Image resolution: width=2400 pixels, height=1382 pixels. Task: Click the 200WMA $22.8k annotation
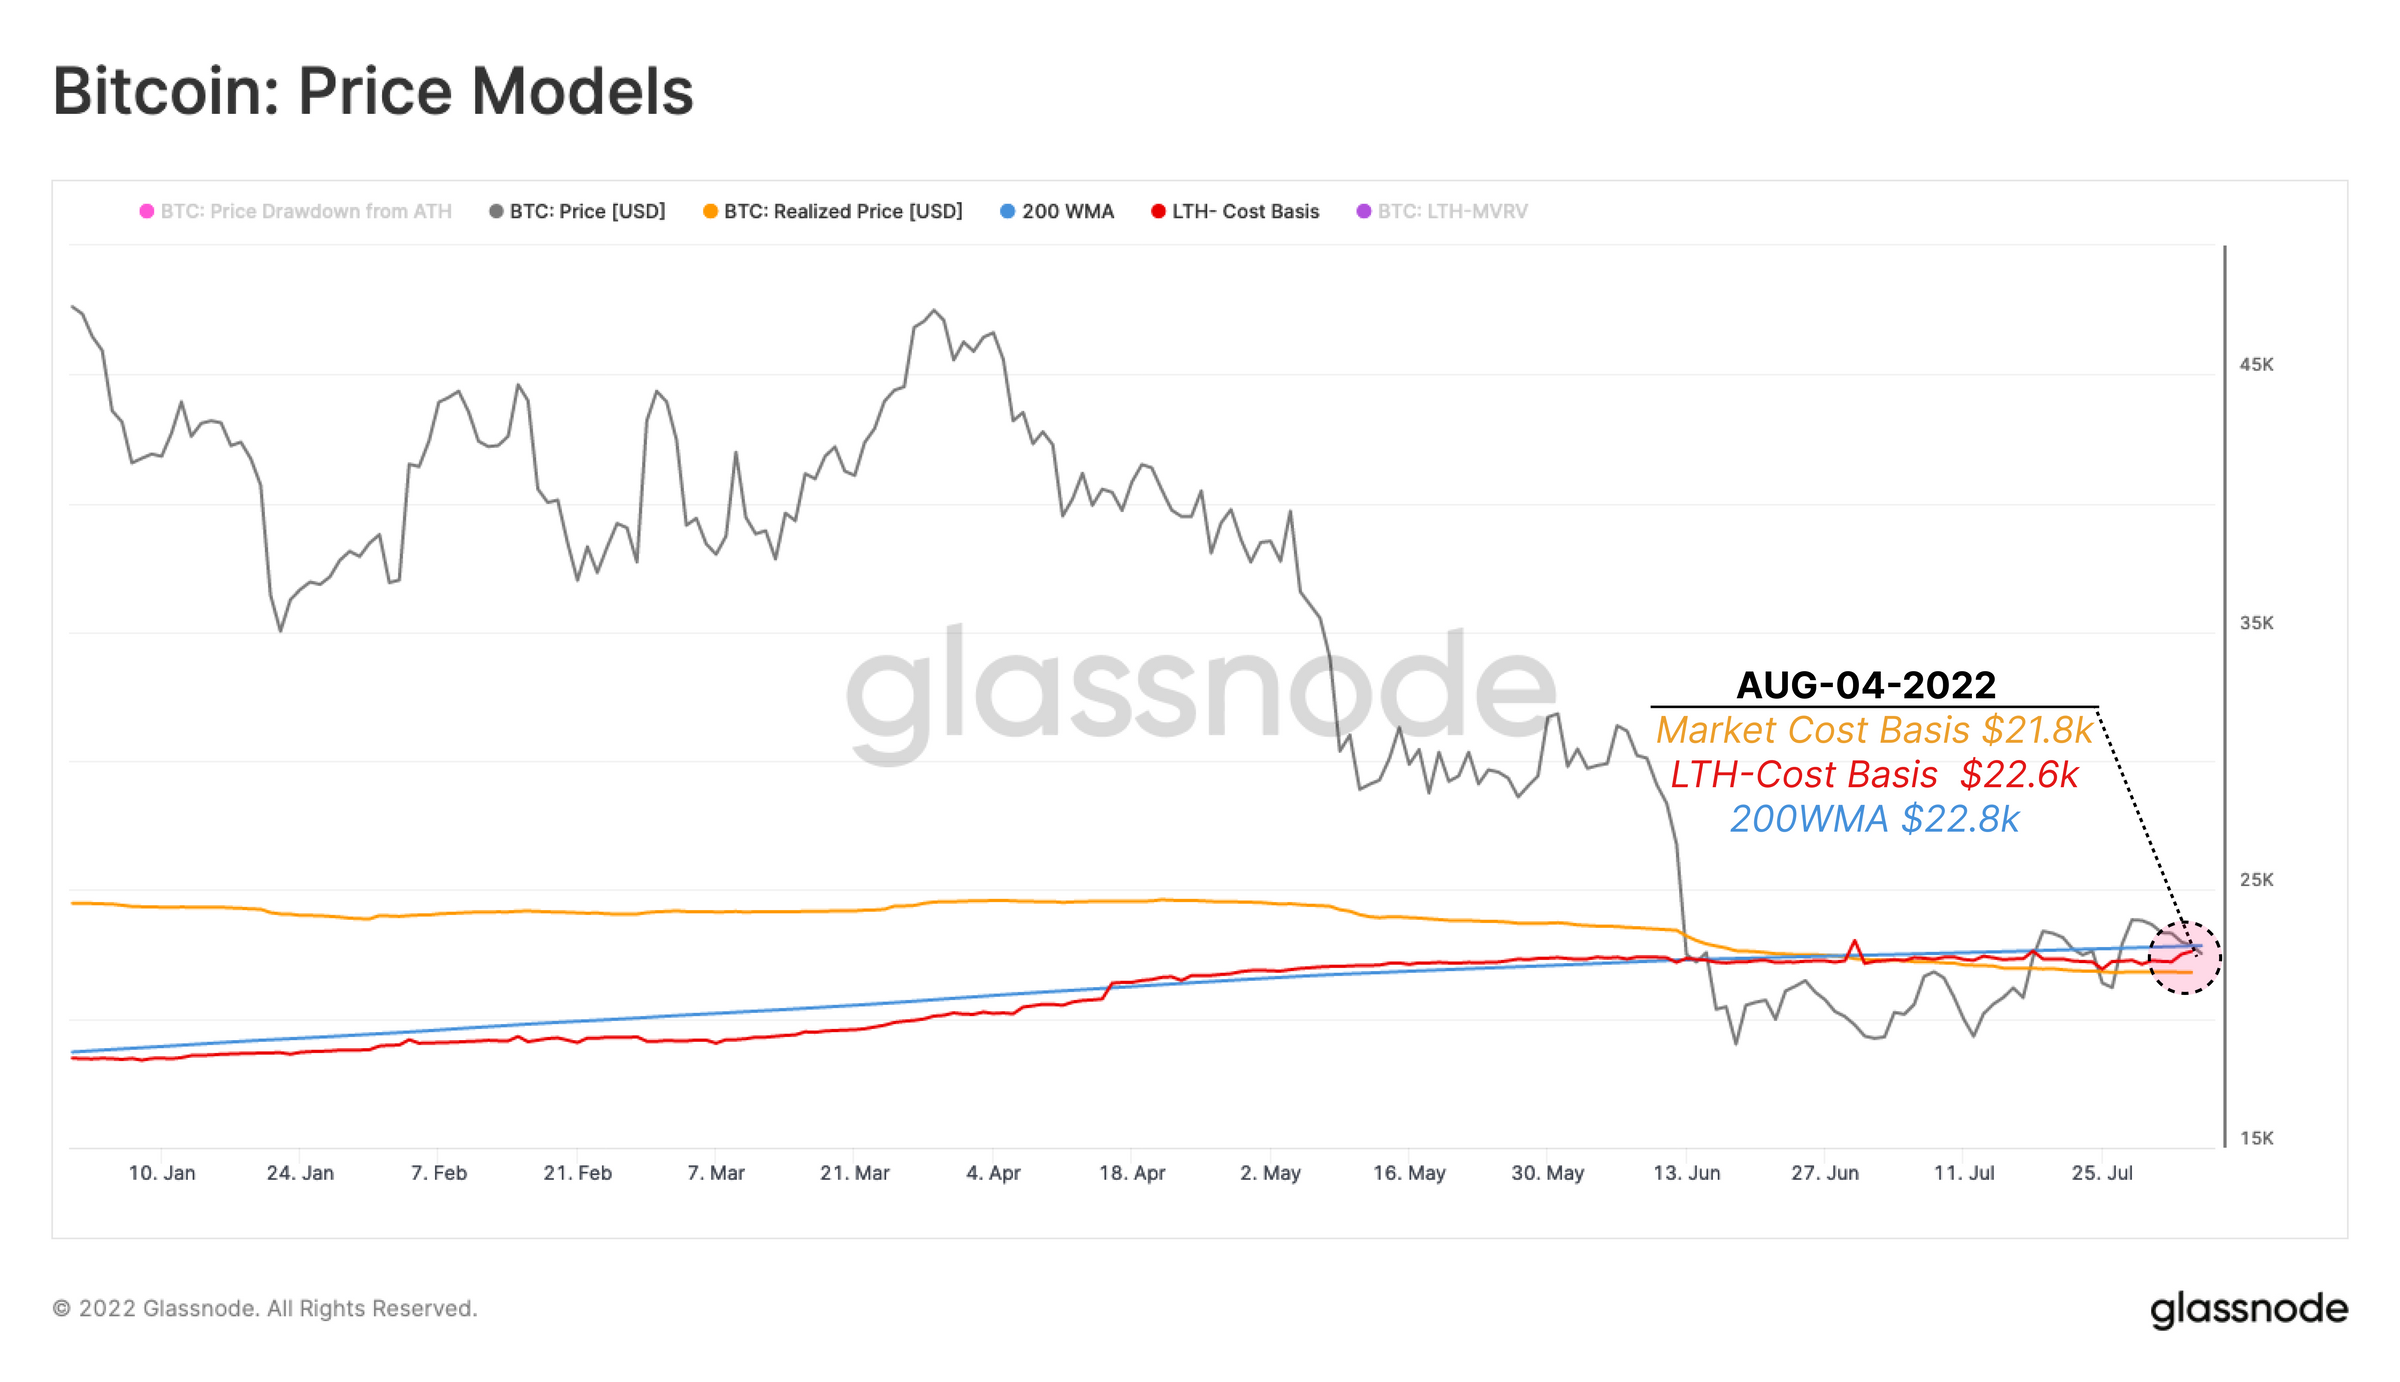pyautogui.click(x=1874, y=819)
